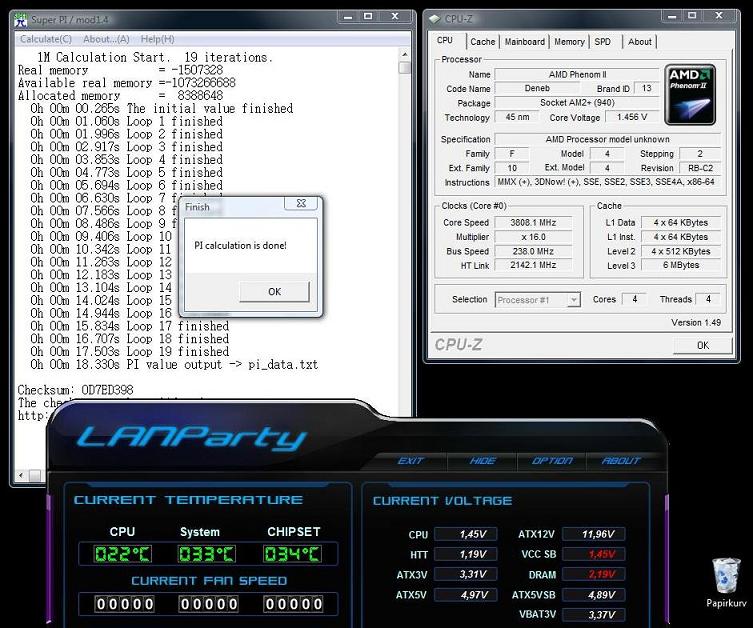This screenshot has width=753, height=628.
Task: Click EXIT in LANParty utility
Action: pyautogui.click(x=410, y=461)
